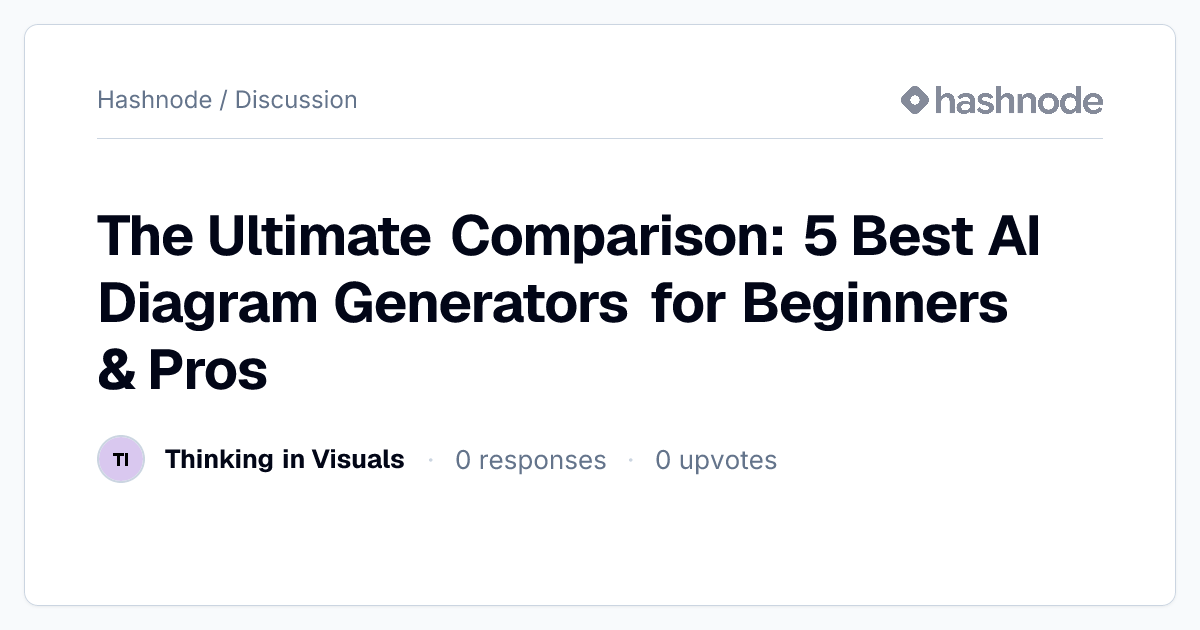This screenshot has width=1200, height=630.
Task: Click the horizontal divider under the header
Action: [600, 138]
